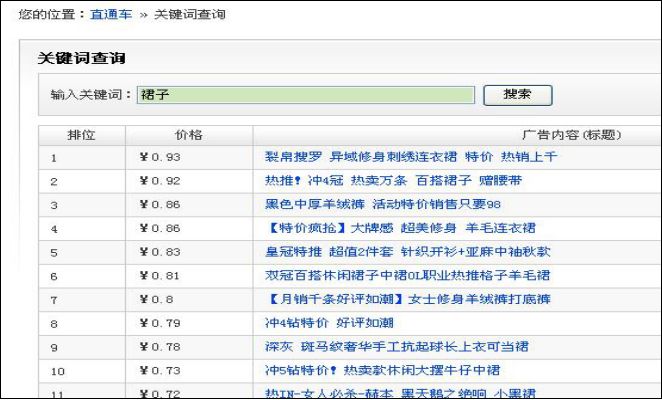Click the 关键词查询 panel heading
Viewport: 662px width, 400px height.
[x=81, y=58]
